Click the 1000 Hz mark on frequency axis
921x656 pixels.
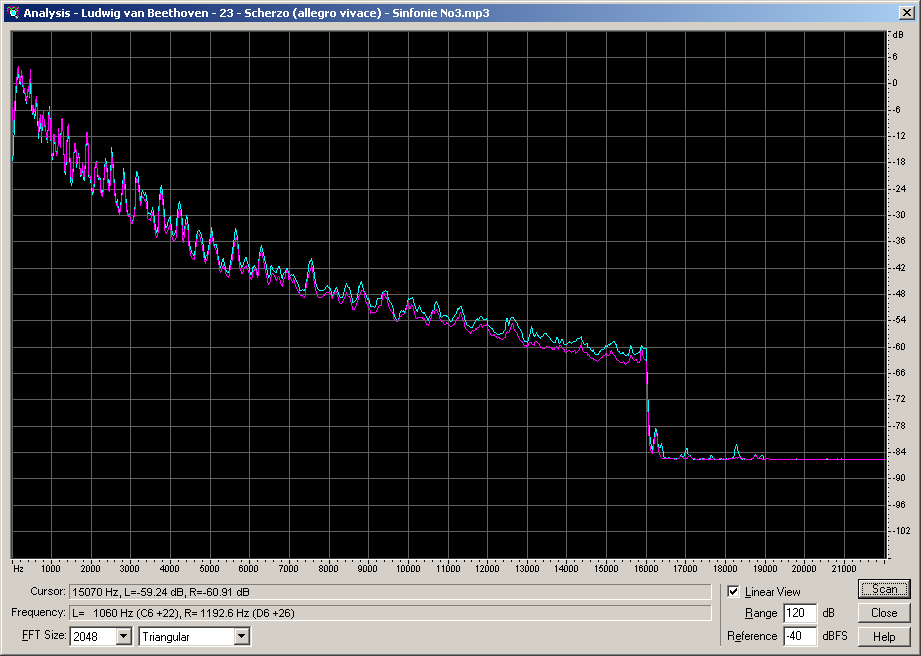[51, 569]
